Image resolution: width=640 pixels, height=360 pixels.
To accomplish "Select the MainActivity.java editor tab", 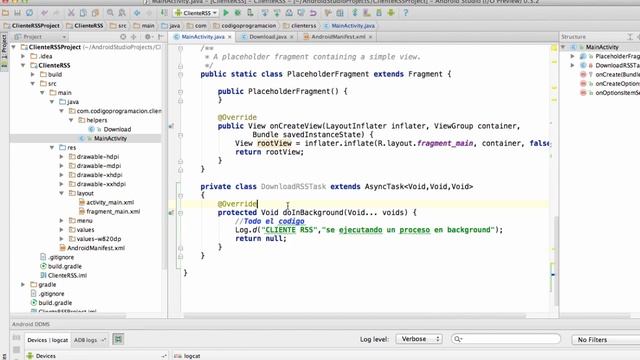I will (202, 37).
